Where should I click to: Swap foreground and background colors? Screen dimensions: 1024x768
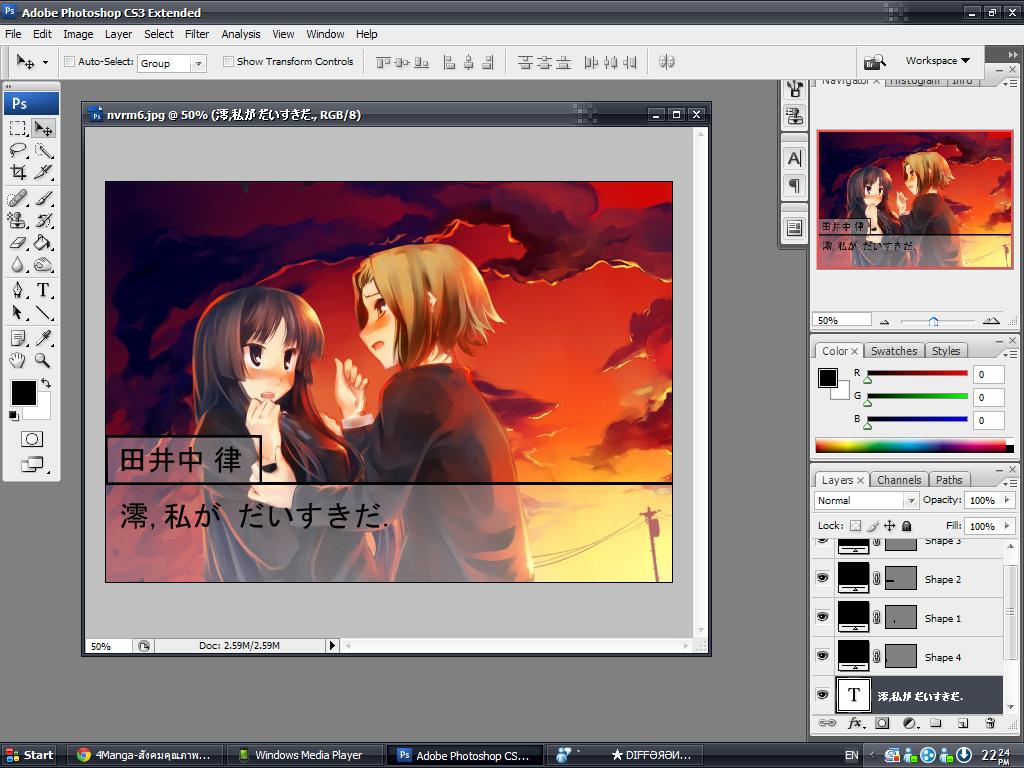click(46, 383)
